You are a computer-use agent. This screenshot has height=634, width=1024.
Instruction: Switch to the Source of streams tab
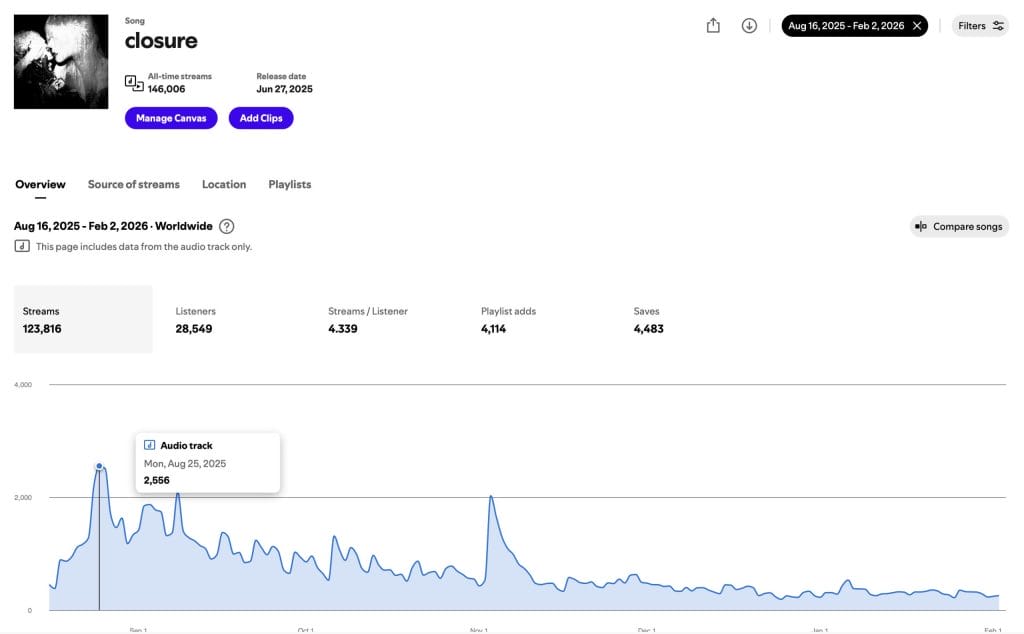(x=134, y=184)
